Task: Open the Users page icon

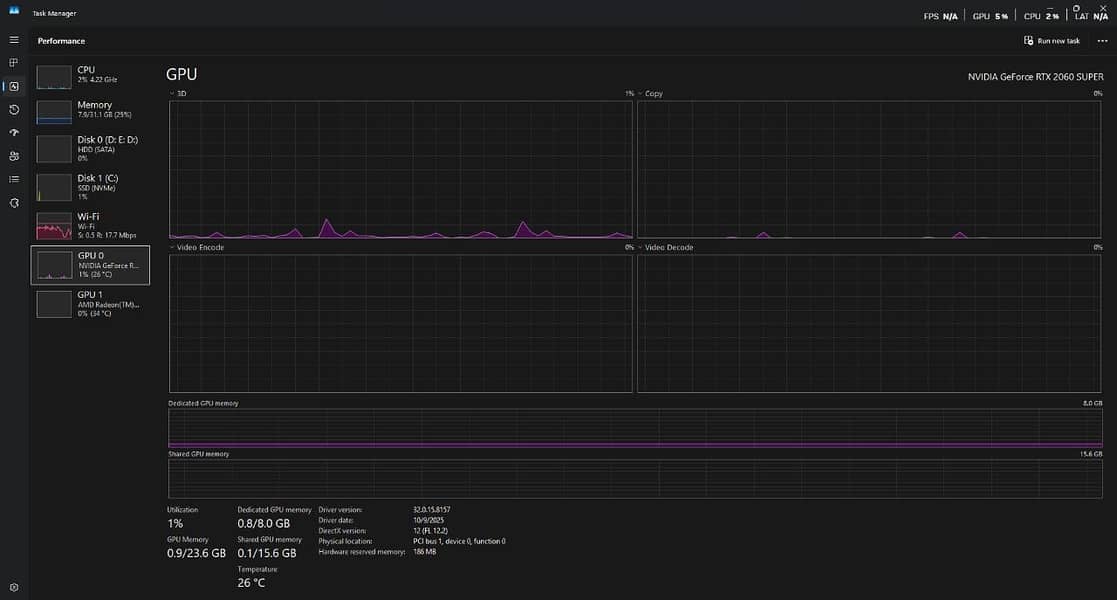Action: click(14, 156)
